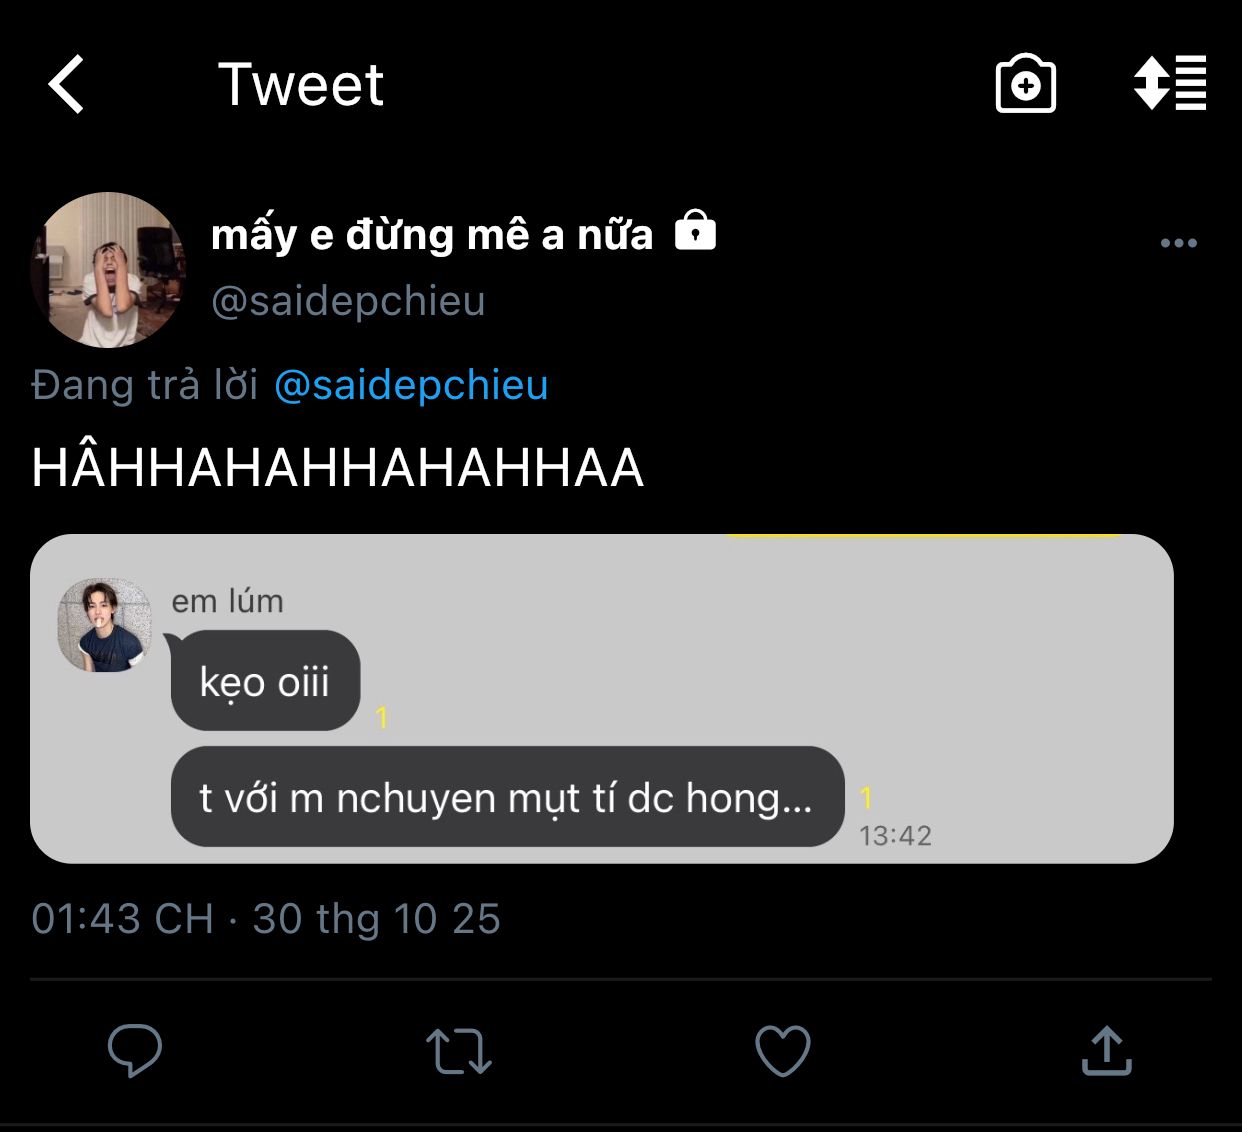Like the tweet with heart icon
The image size is (1242, 1132).
coord(782,1051)
